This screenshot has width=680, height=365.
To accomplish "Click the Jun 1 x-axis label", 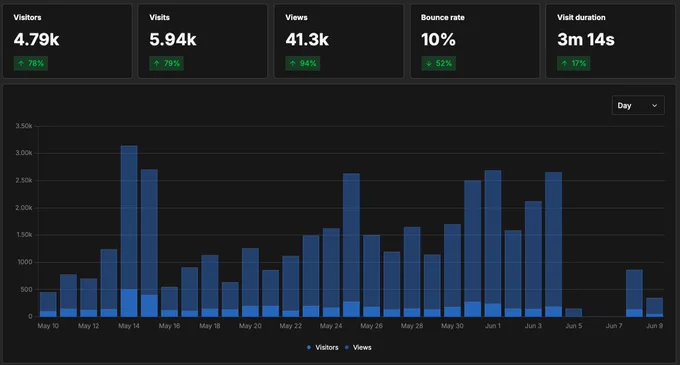I will click(493, 326).
